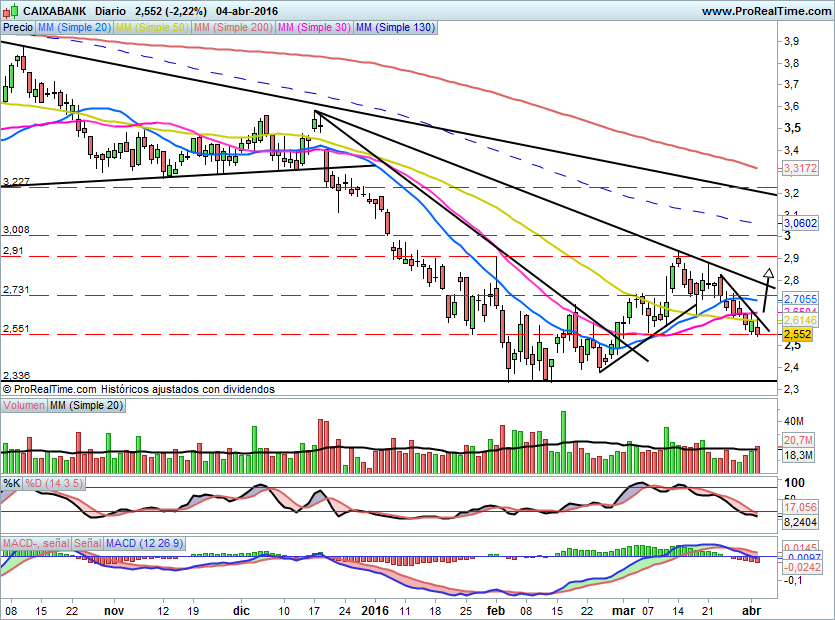Open the MM (Simple 20) blue moving average label

[x=74, y=27]
